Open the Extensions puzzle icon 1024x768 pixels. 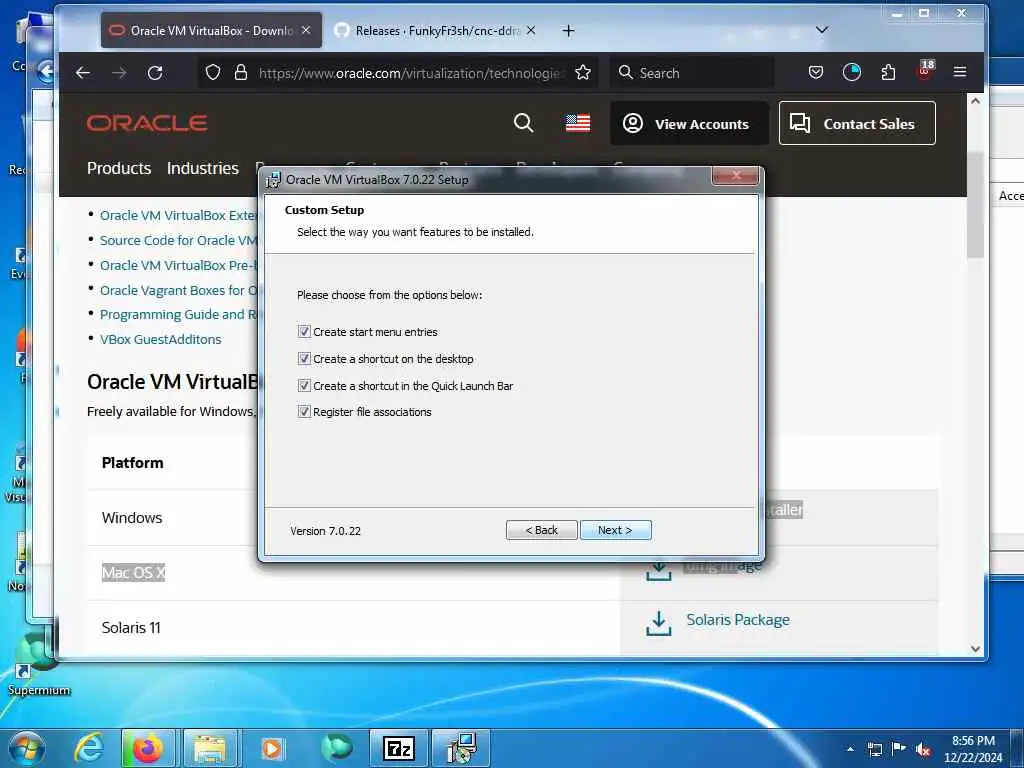click(888, 72)
